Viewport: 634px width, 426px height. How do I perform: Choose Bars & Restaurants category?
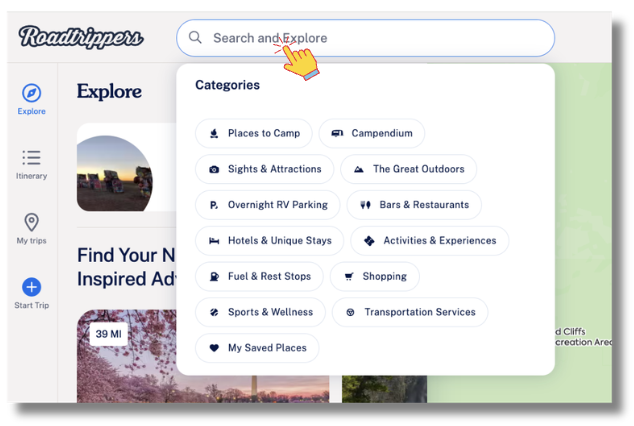coord(414,205)
